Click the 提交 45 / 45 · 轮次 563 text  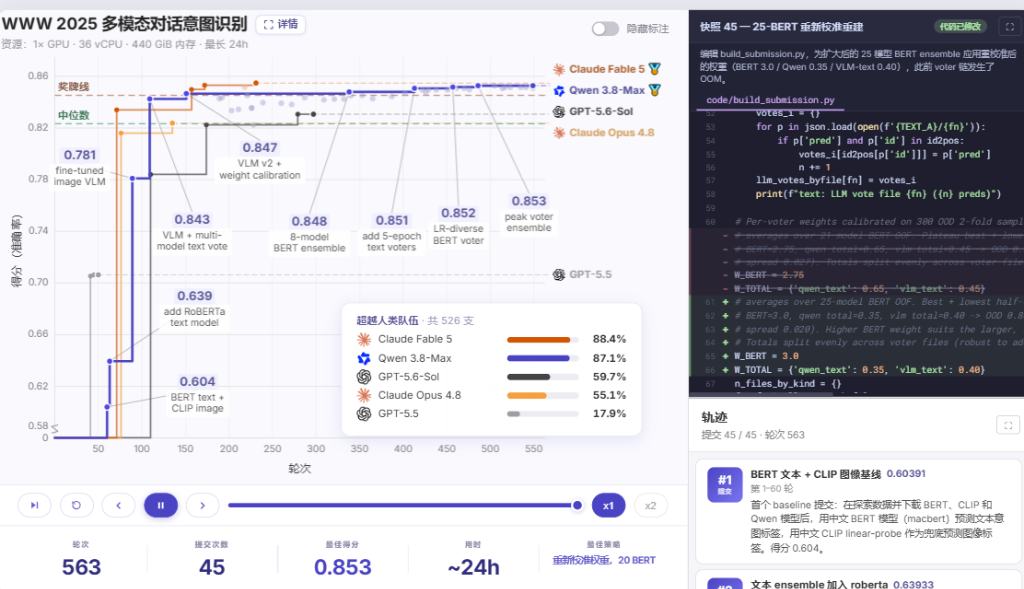click(752, 435)
